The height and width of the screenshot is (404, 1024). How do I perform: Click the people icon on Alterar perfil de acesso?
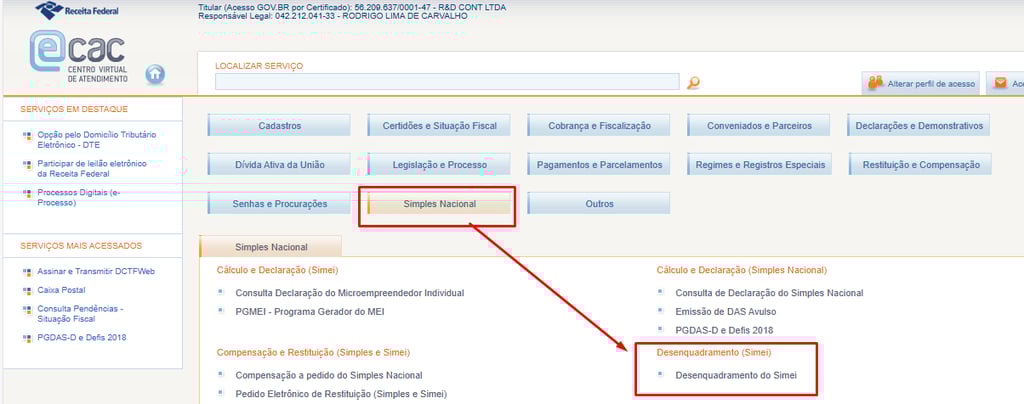pos(876,83)
